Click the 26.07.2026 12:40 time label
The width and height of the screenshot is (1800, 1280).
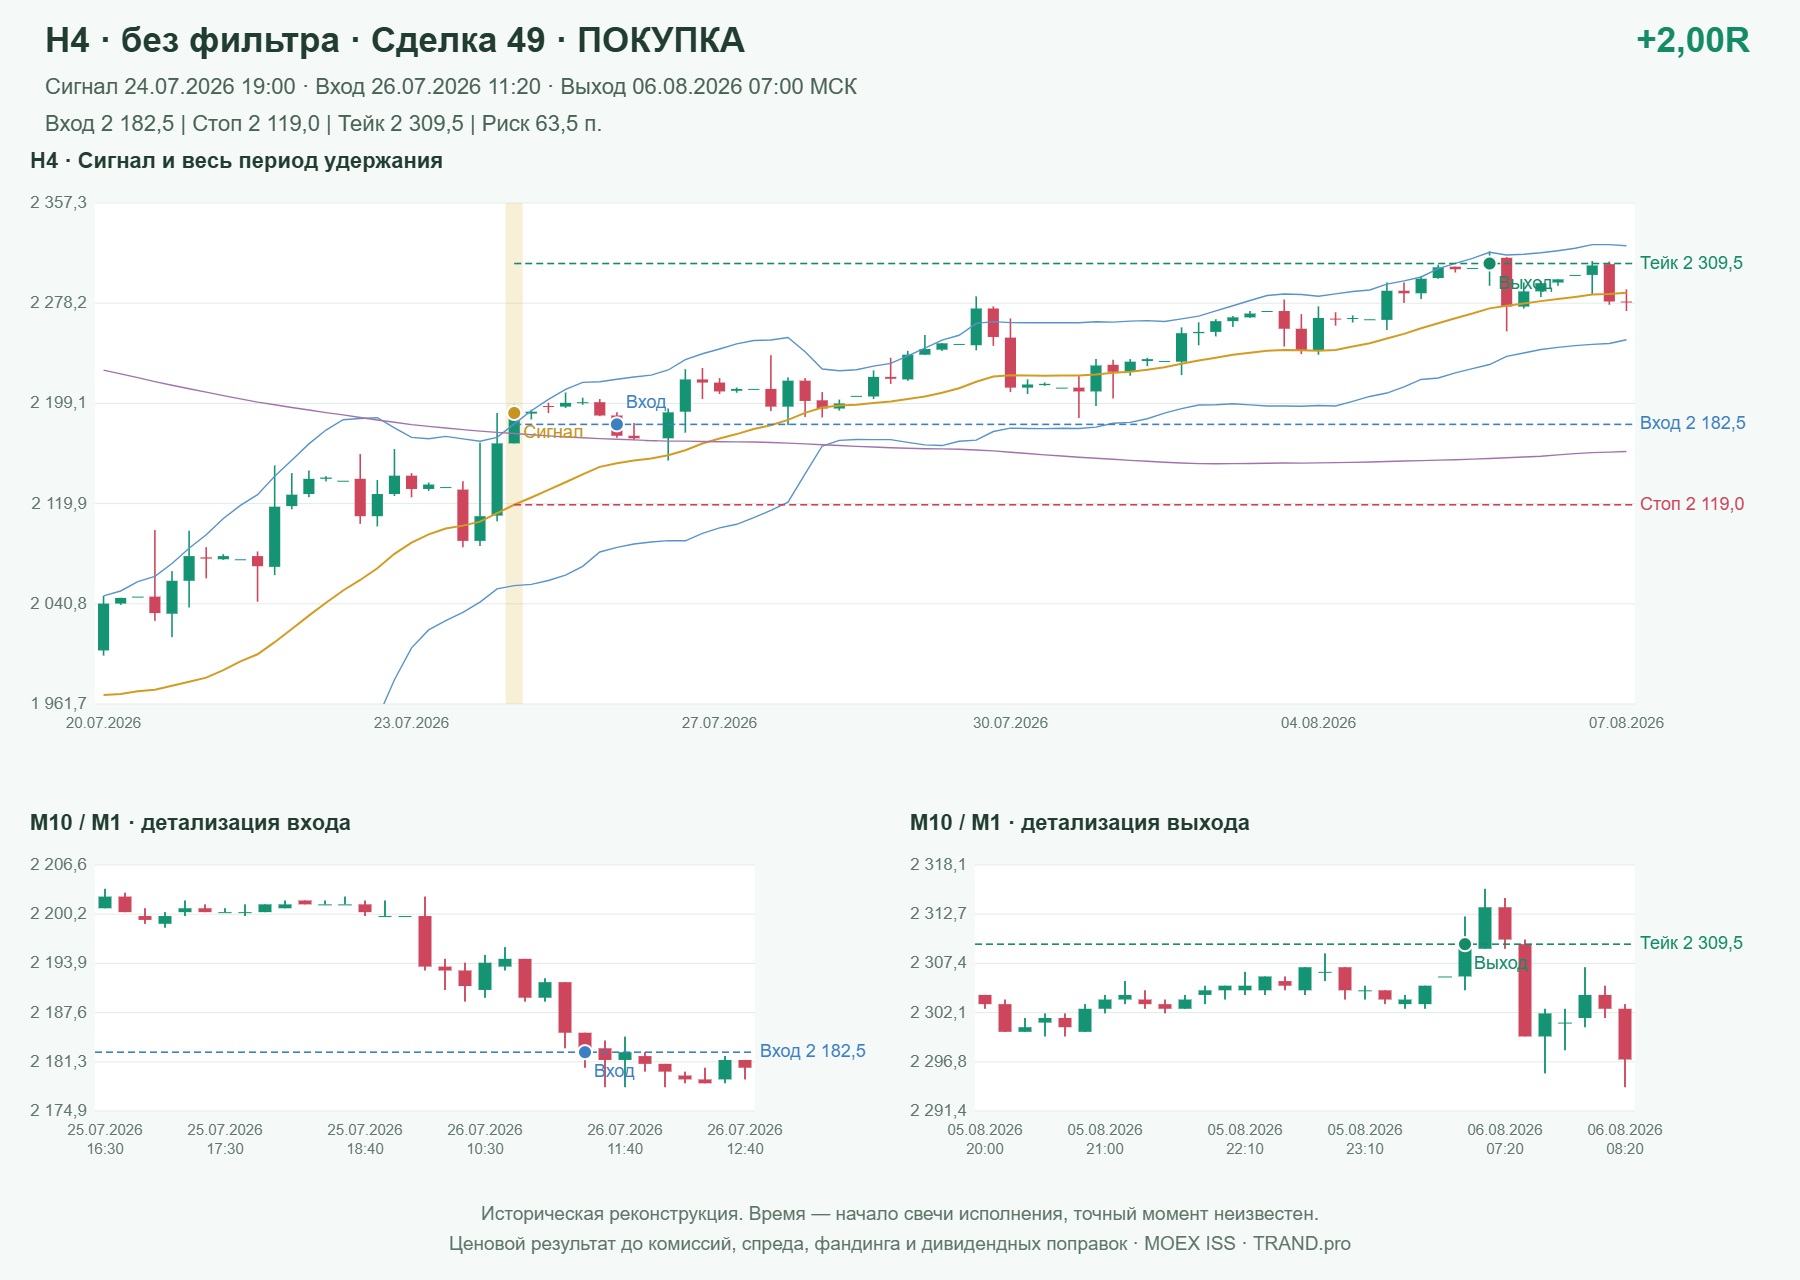(x=745, y=1139)
